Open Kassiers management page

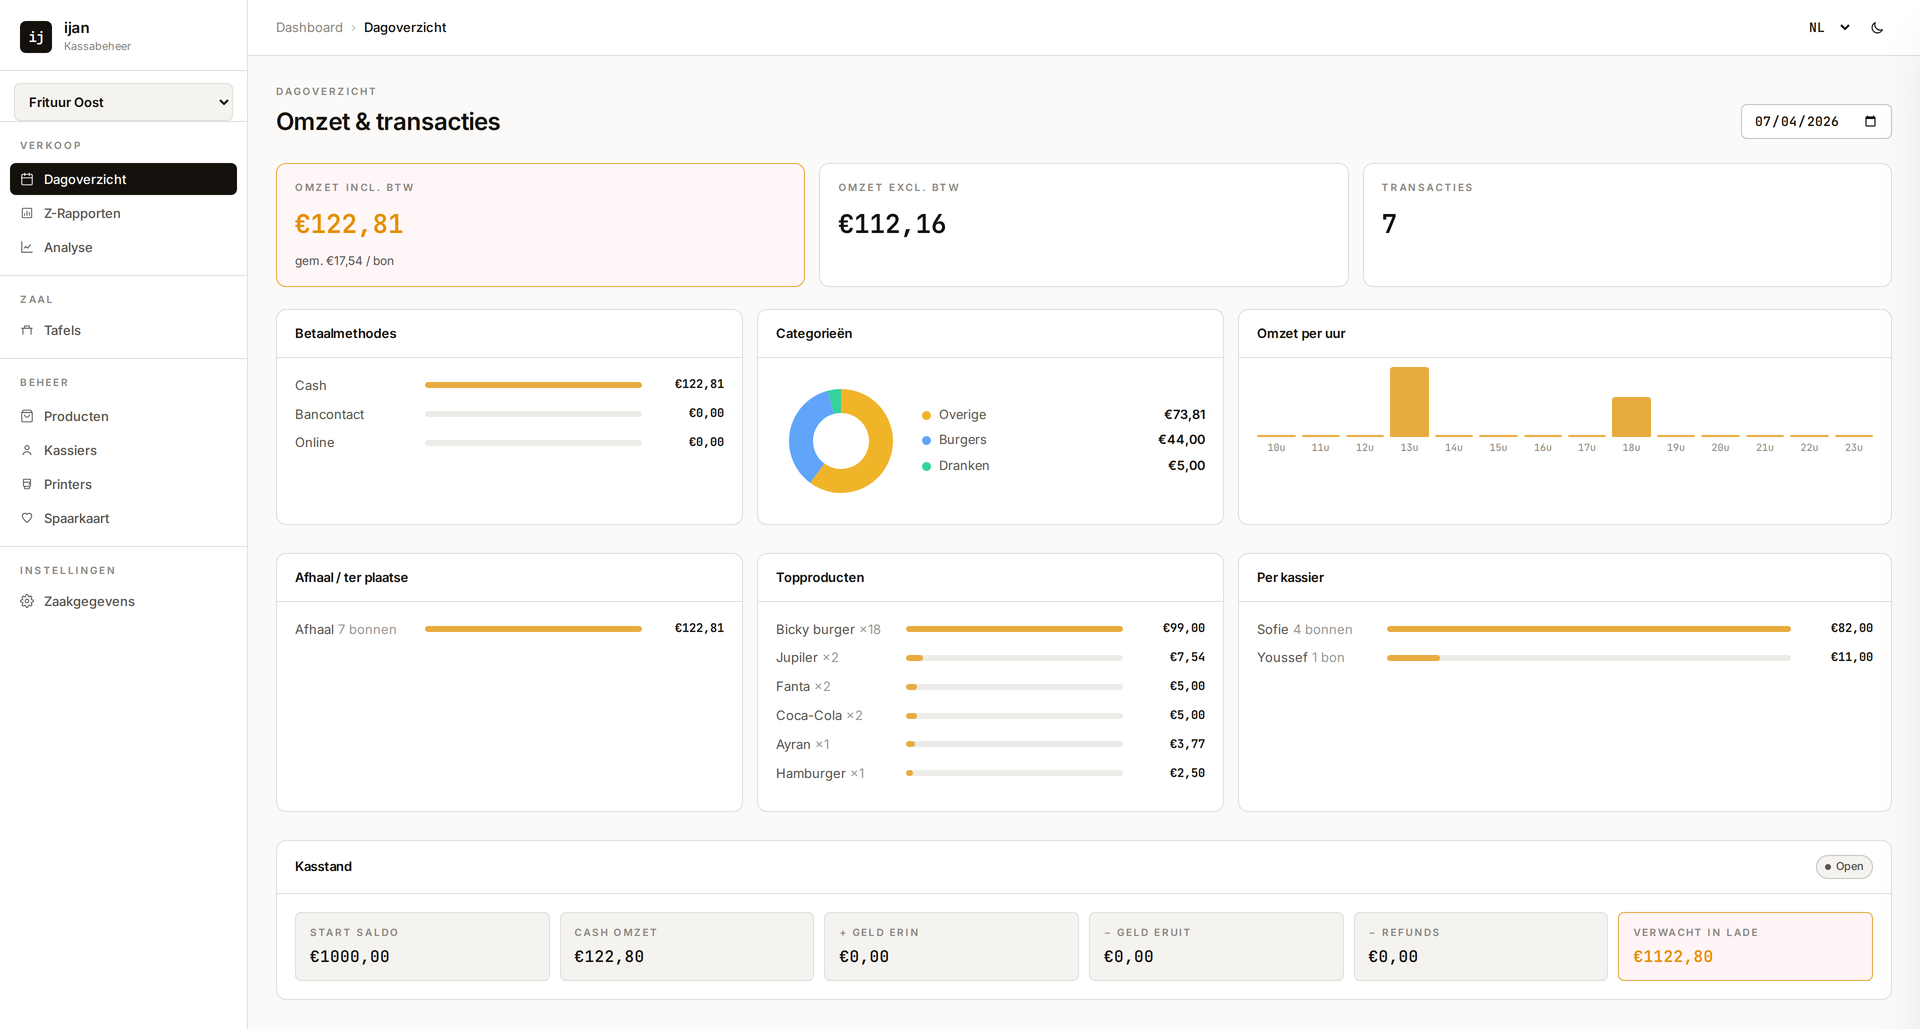(x=123, y=450)
